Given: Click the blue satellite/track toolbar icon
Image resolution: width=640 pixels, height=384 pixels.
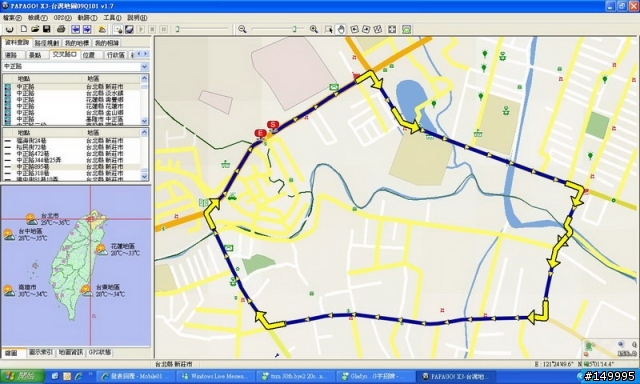Looking at the screenshot, I should pos(129,29).
